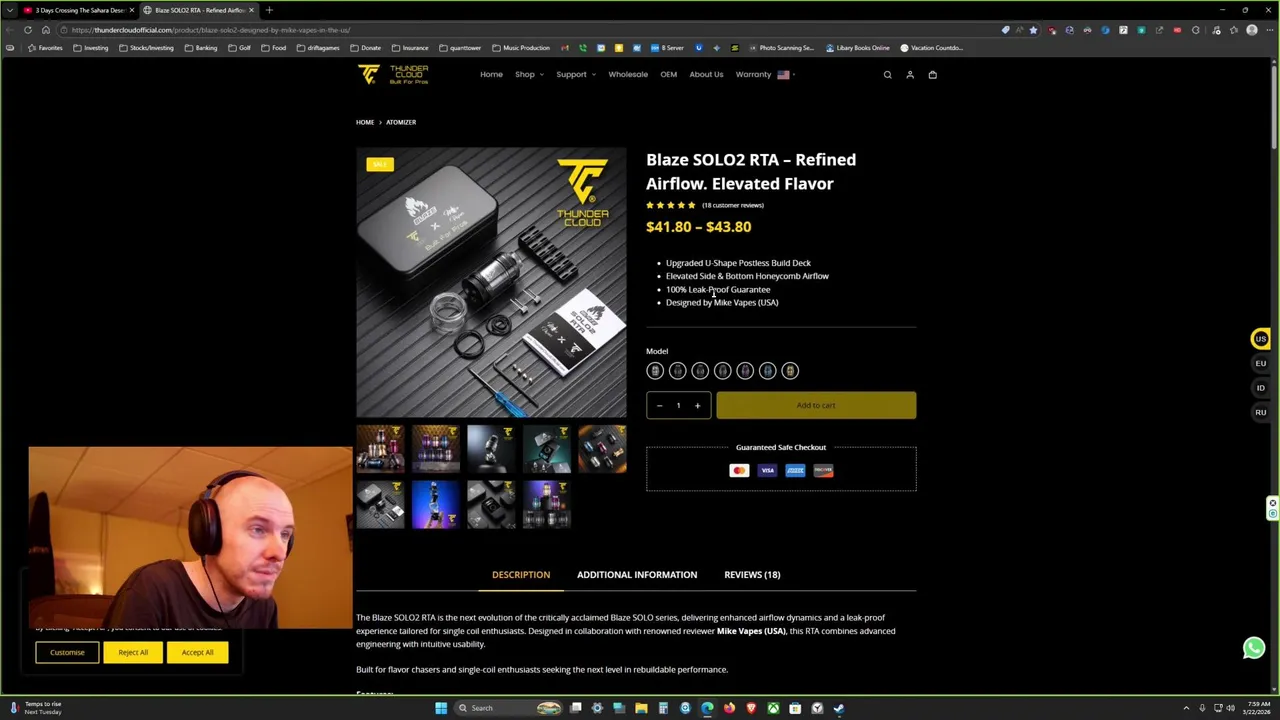
Task: Increase quantity with plus button
Action: coord(697,406)
